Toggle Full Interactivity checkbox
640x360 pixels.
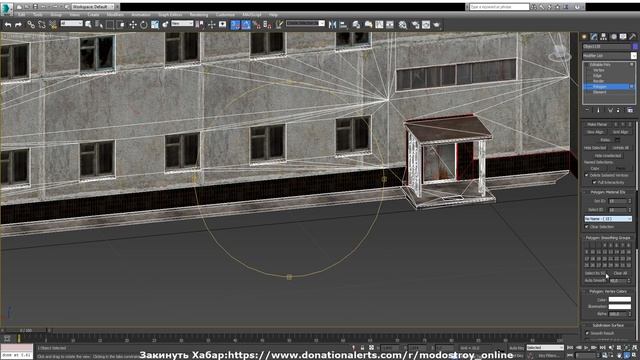tap(594, 182)
